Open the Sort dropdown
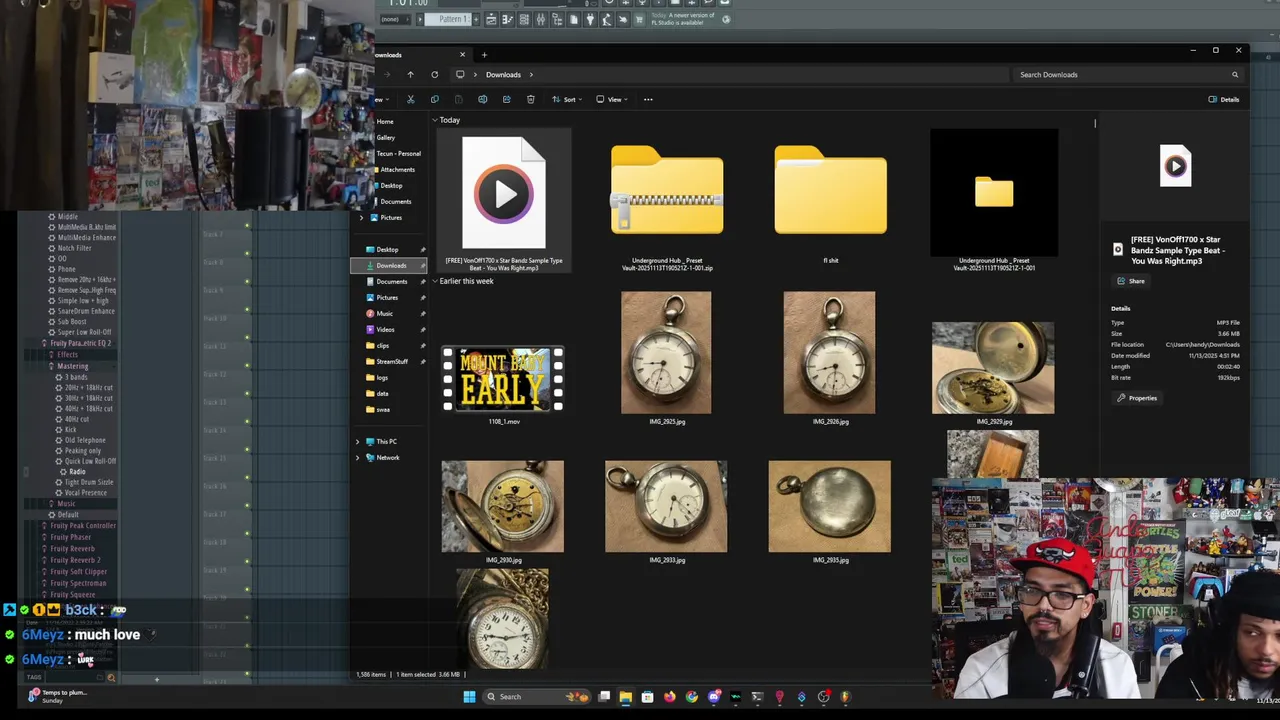The height and width of the screenshot is (720, 1280). (x=565, y=99)
